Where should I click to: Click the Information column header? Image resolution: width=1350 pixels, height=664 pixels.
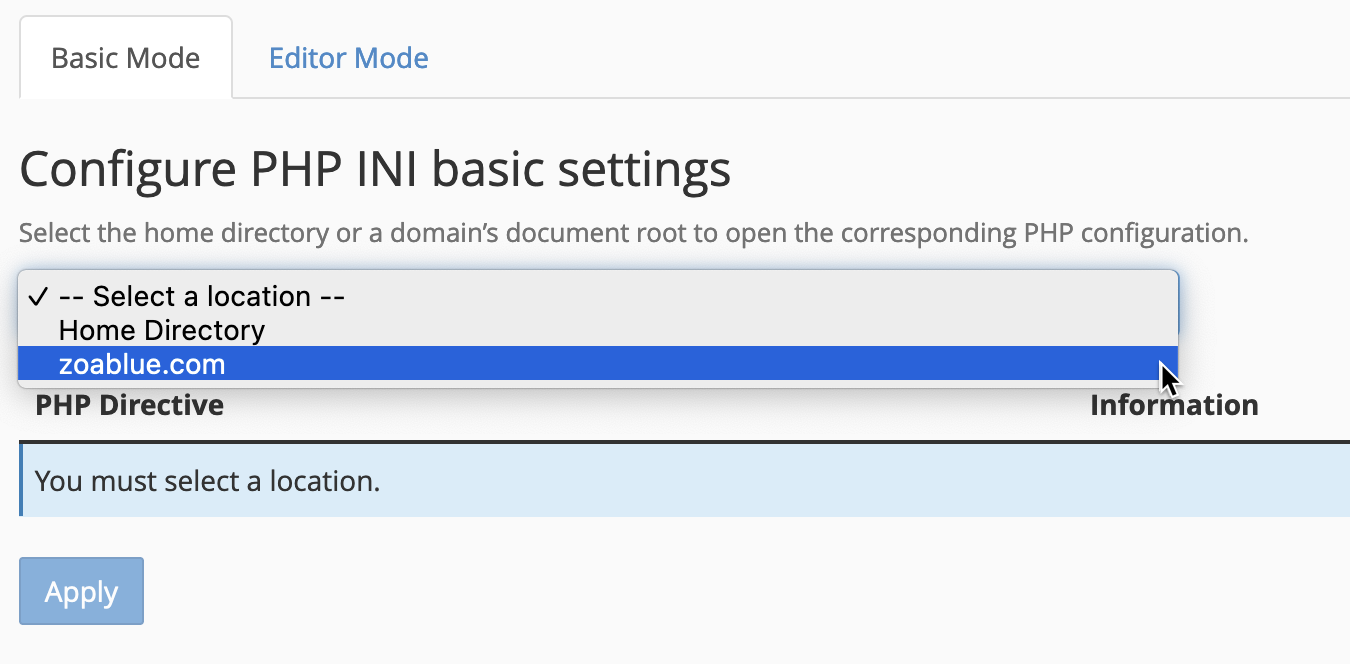(1173, 405)
